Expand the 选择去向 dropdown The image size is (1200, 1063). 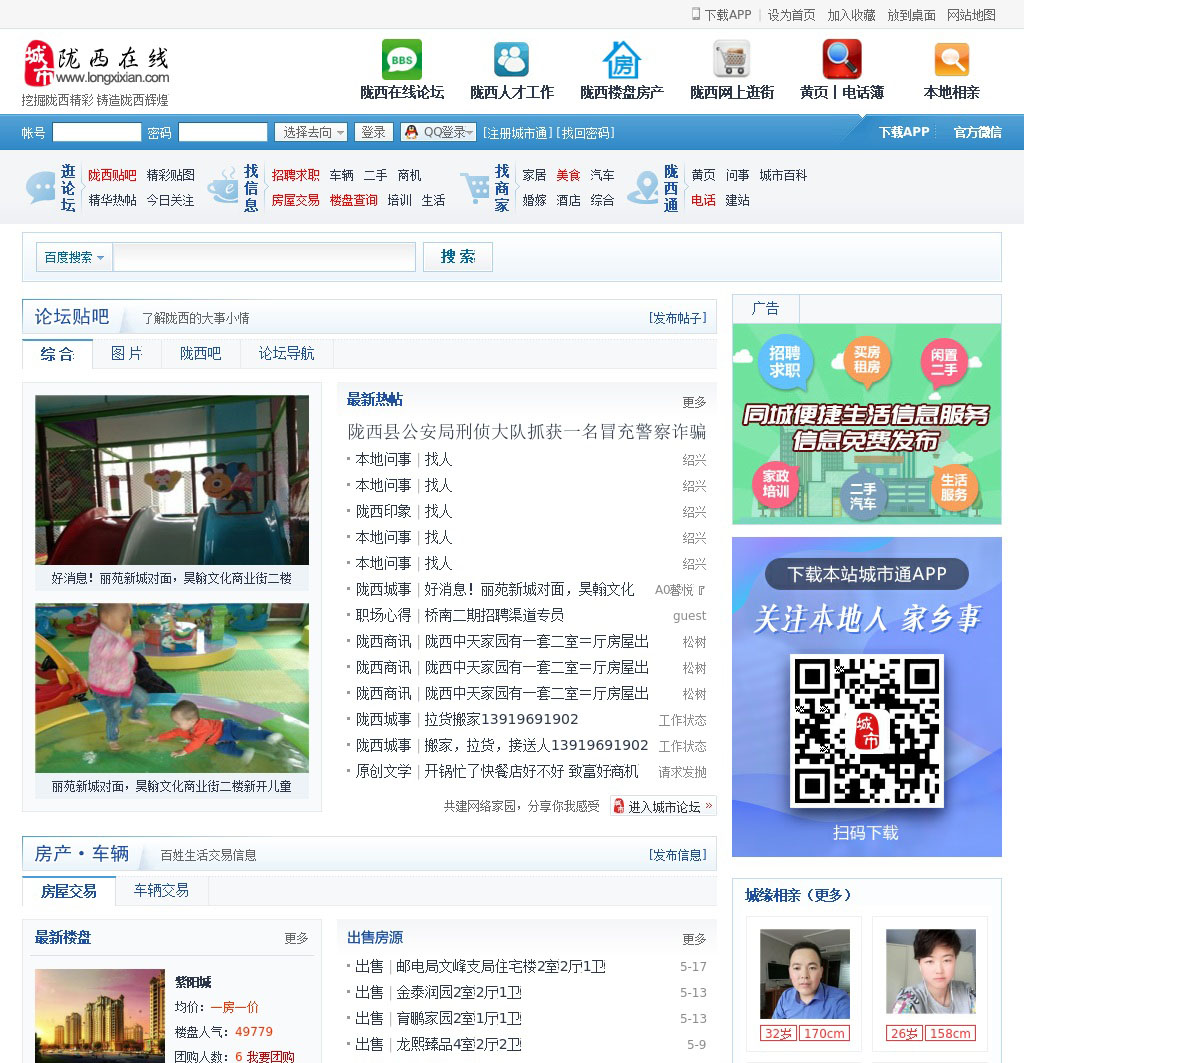[312, 132]
